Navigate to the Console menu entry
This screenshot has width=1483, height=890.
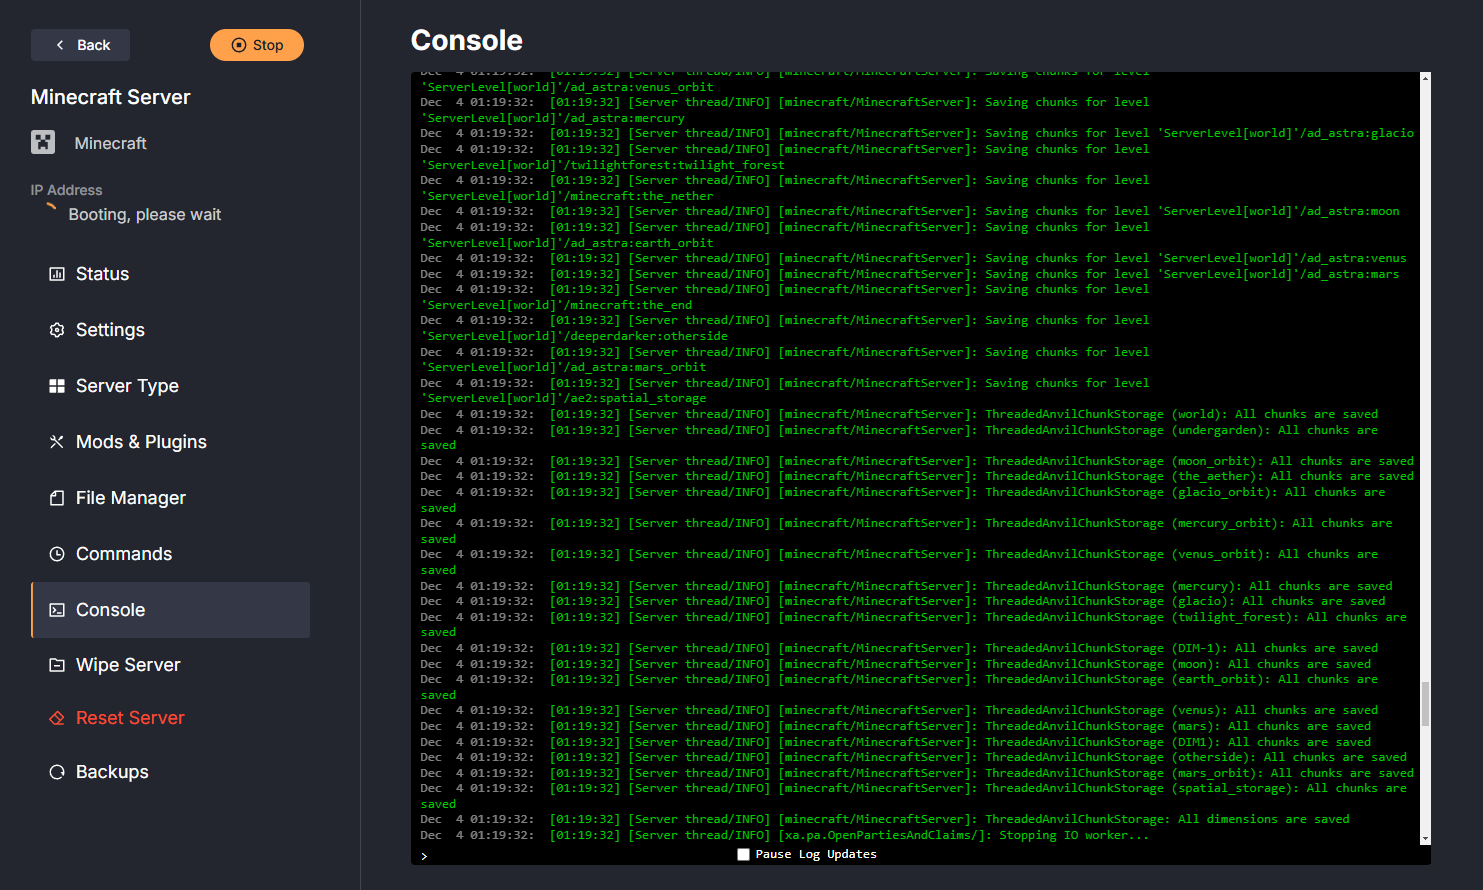coord(110,609)
